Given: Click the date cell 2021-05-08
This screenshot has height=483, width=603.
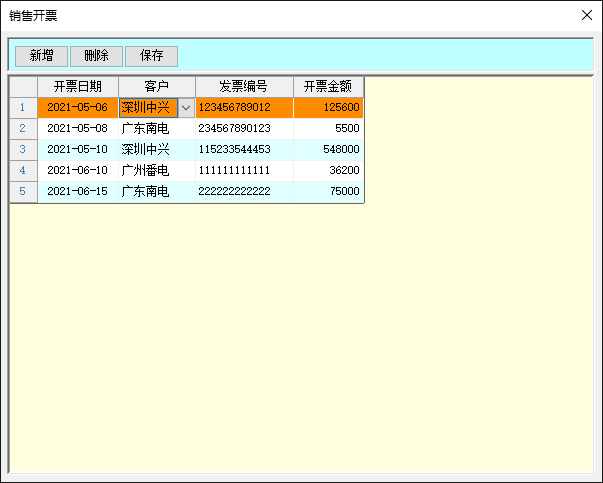Looking at the screenshot, I should [x=77, y=129].
